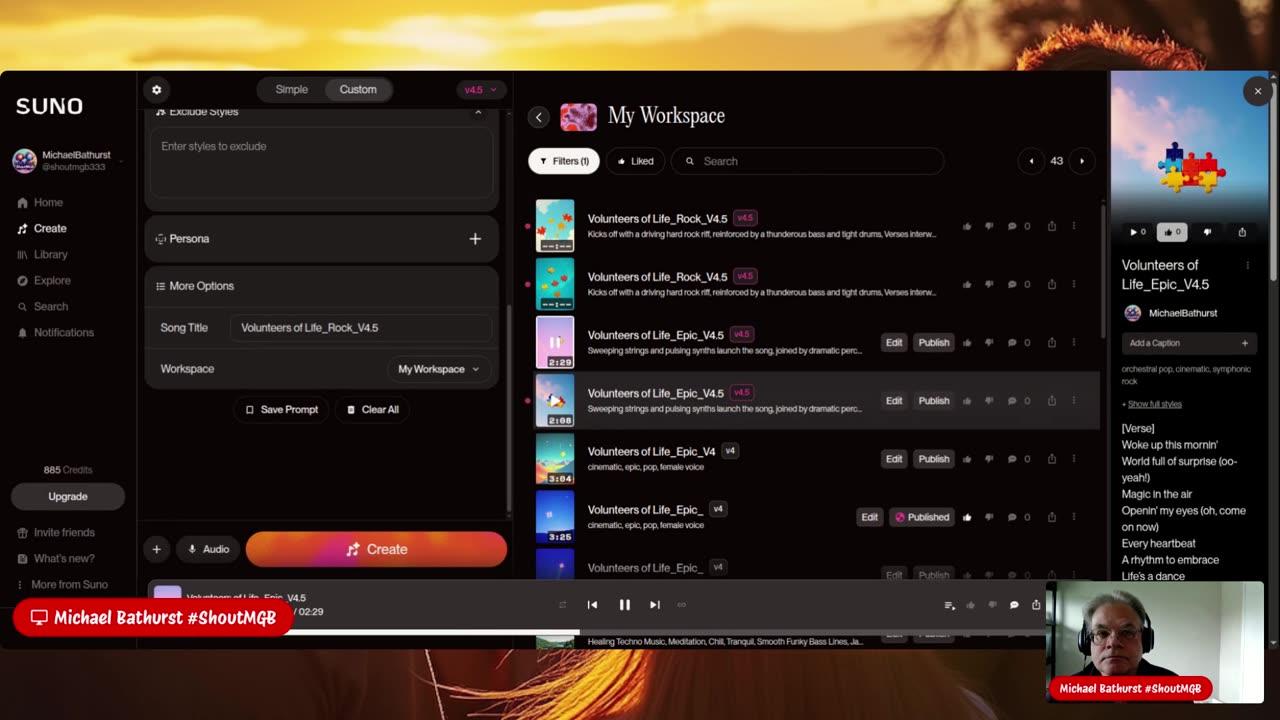Image resolution: width=1280 pixels, height=720 pixels.
Task: Go back using the arrow beside My Workspace
Action: point(538,117)
